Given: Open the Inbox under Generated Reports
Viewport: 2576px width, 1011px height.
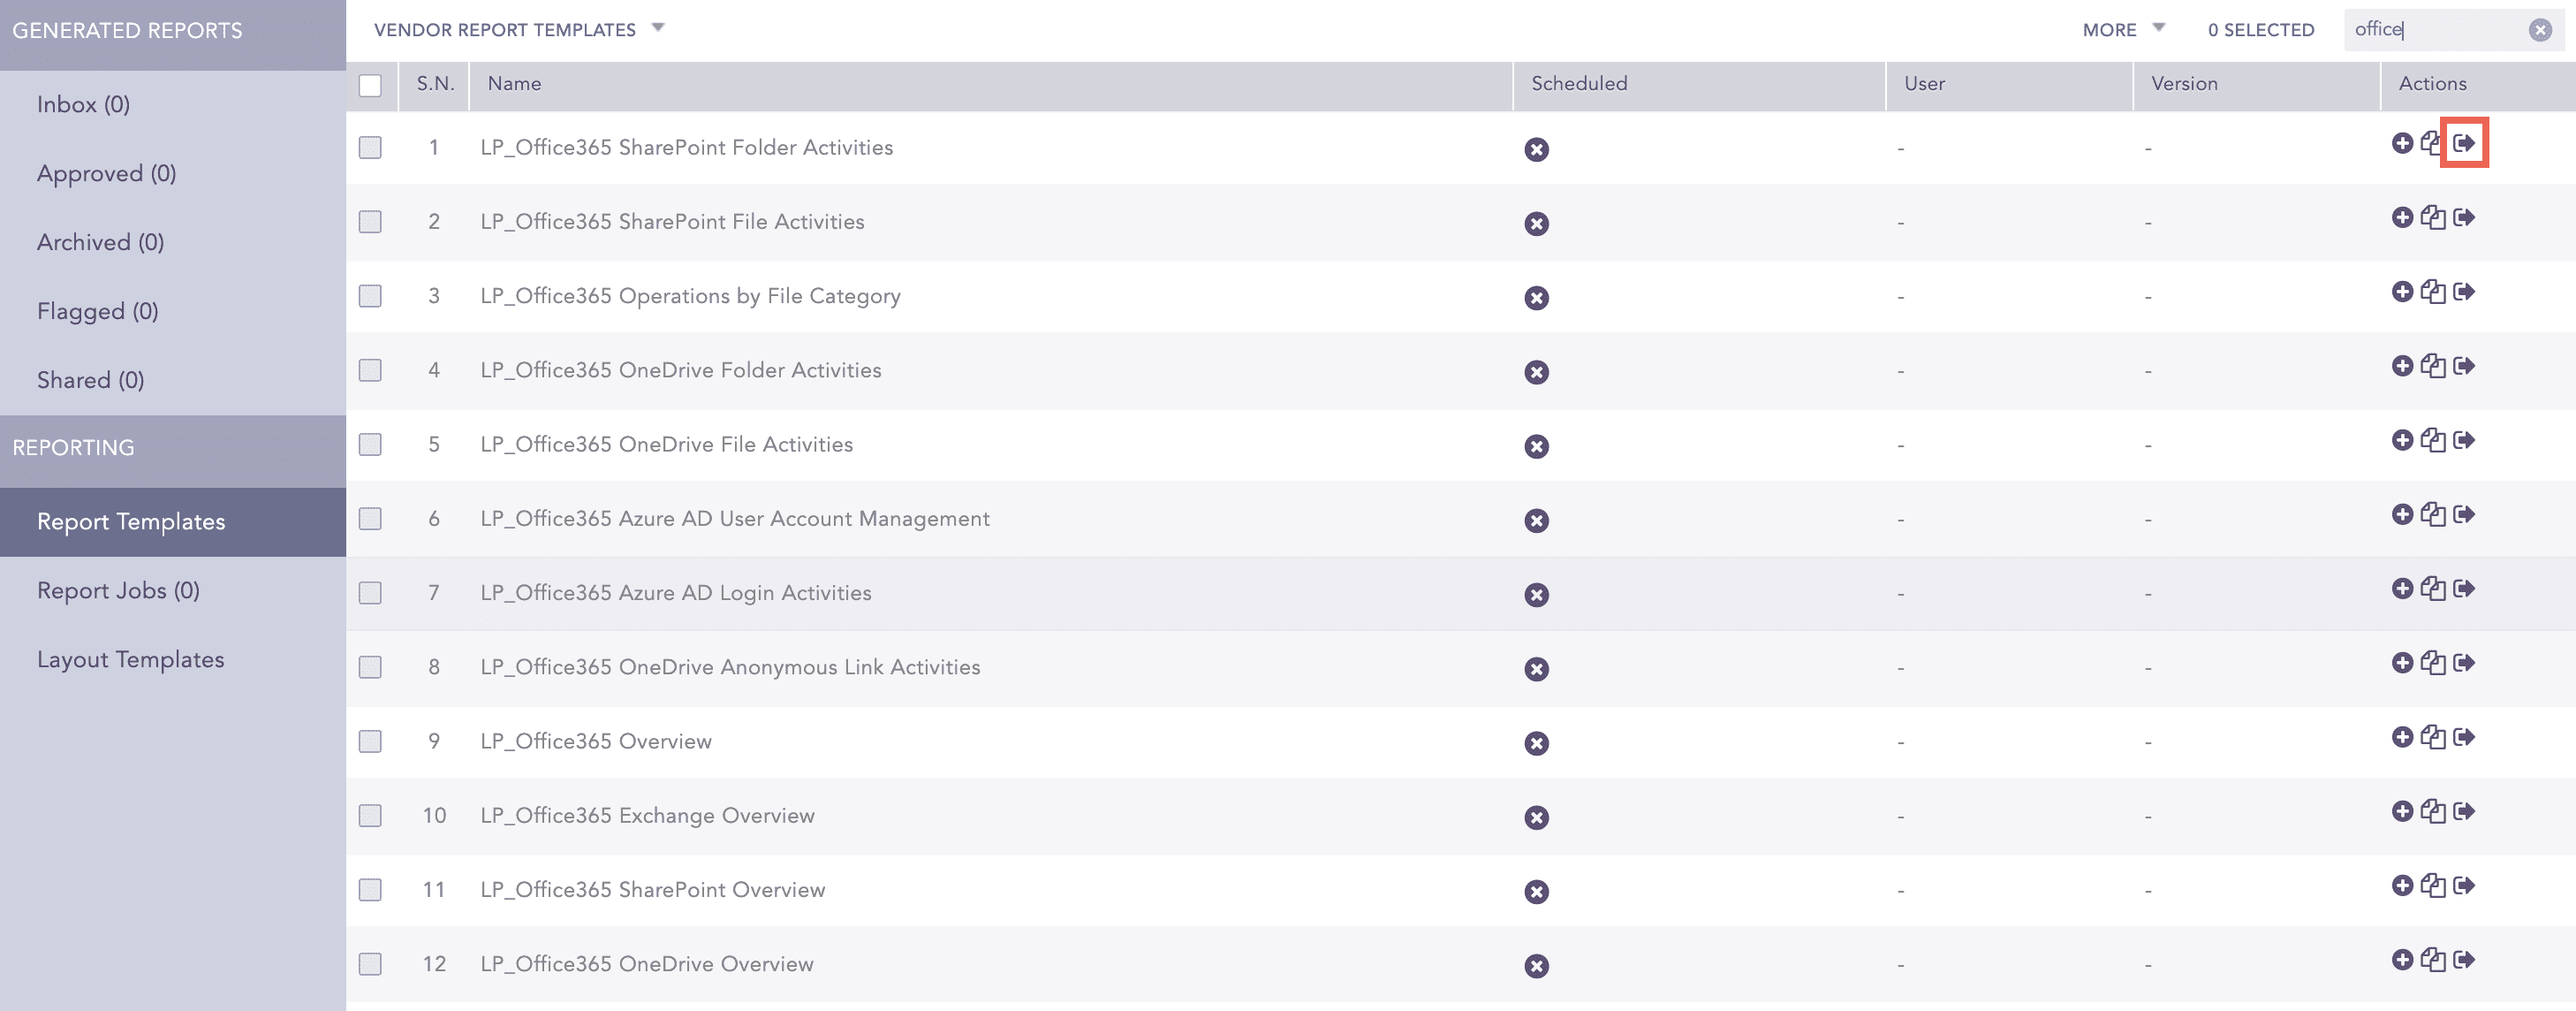Looking at the screenshot, I should click(x=83, y=103).
